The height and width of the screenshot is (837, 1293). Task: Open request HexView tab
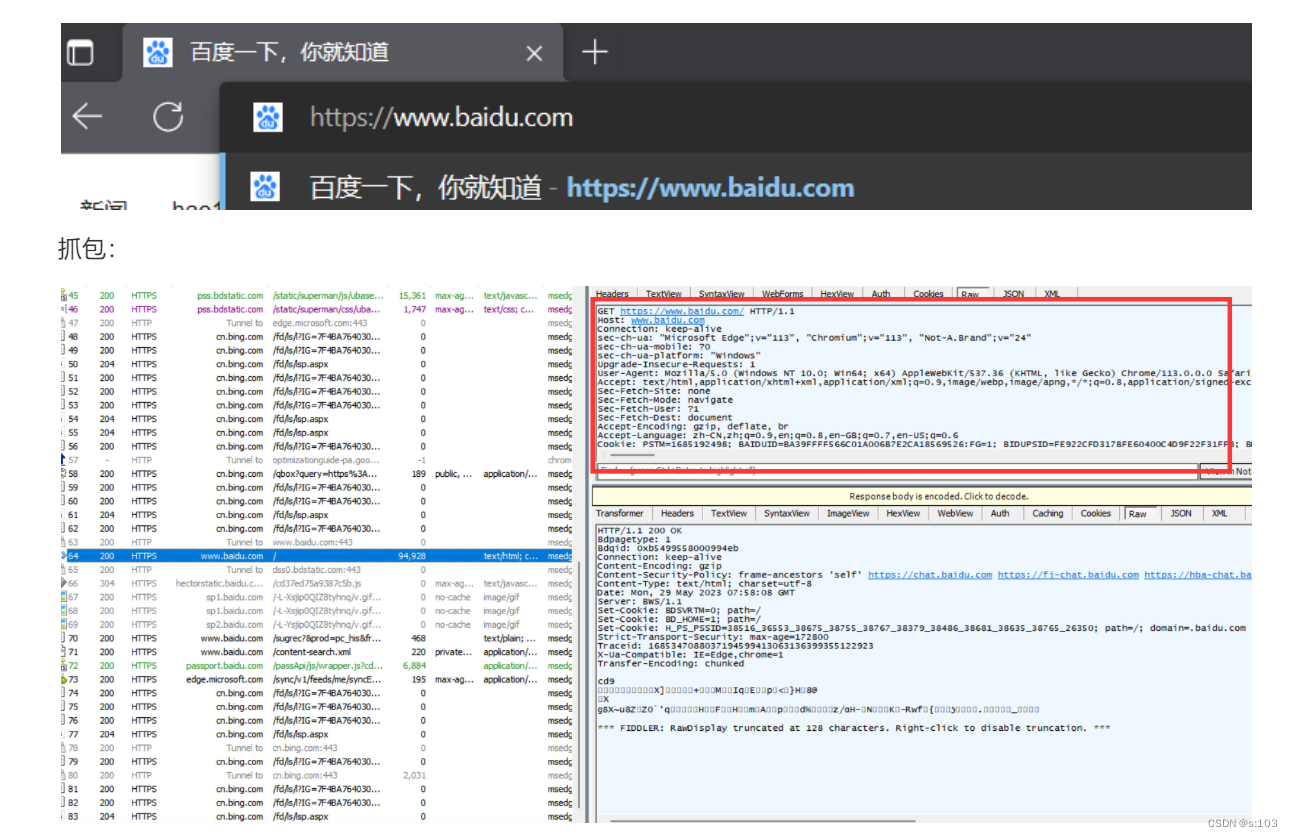(837, 294)
